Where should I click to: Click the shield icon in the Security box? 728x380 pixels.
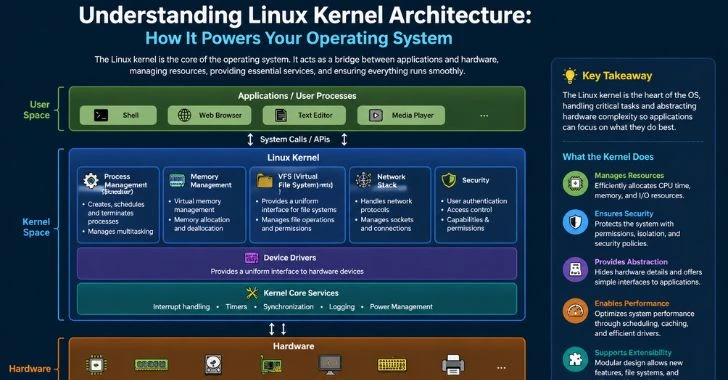448,180
